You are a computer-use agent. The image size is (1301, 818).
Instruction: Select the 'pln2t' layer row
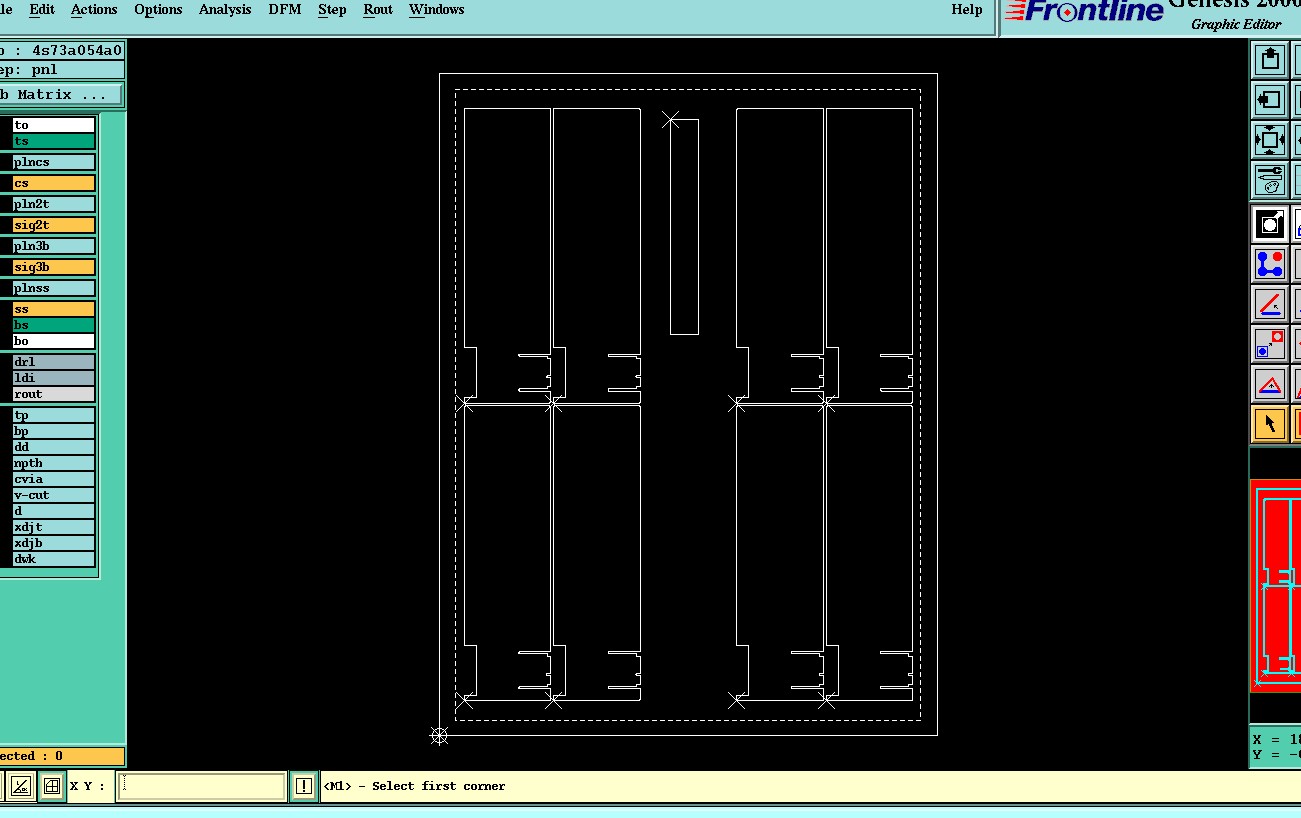tap(54, 204)
